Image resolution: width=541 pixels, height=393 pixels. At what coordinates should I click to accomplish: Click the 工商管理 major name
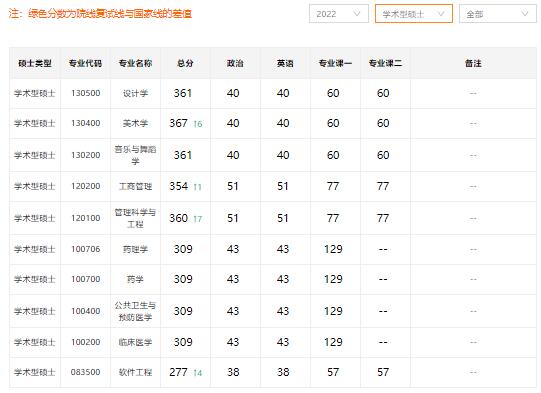[x=135, y=186]
